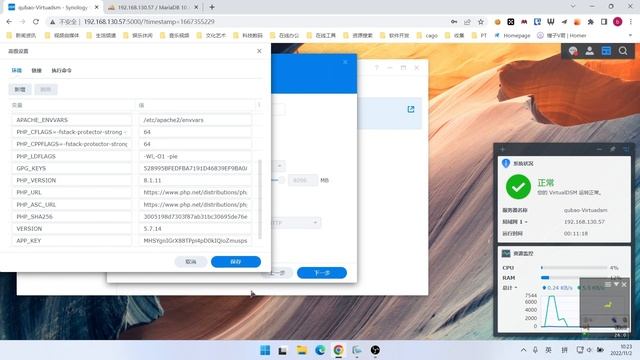This screenshot has height=360, width=640.
Task: Reload the current browser page
Action: coord(36,22)
